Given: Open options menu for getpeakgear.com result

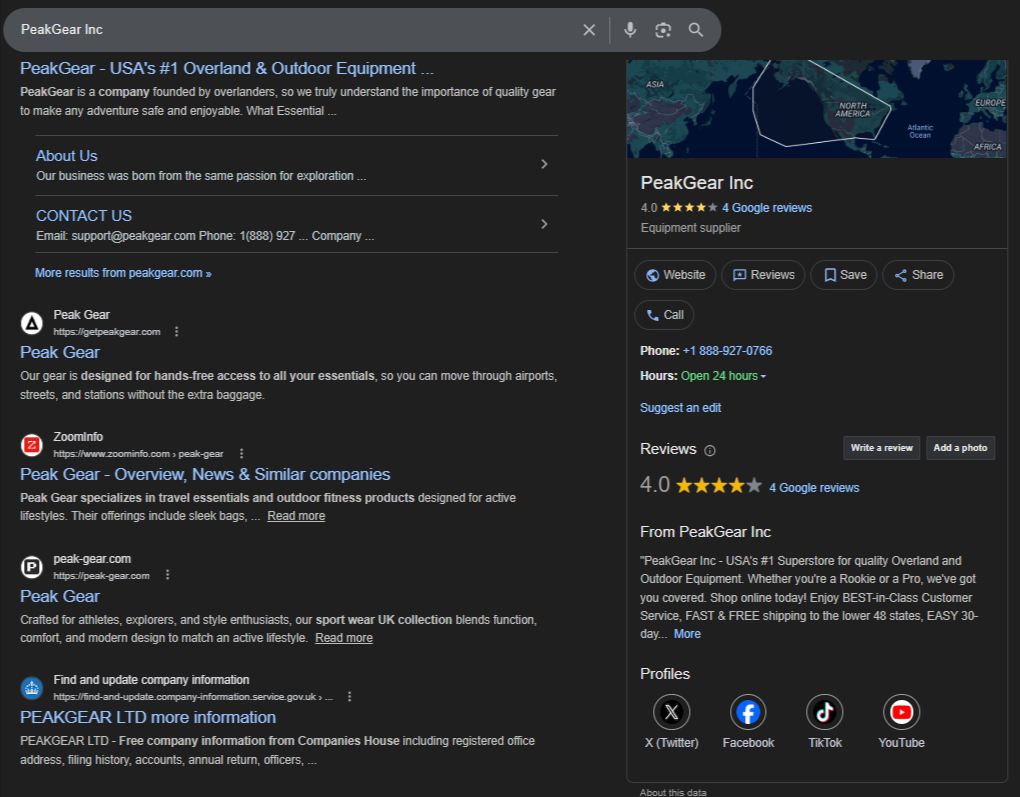Looking at the screenshot, I should pos(176,332).
